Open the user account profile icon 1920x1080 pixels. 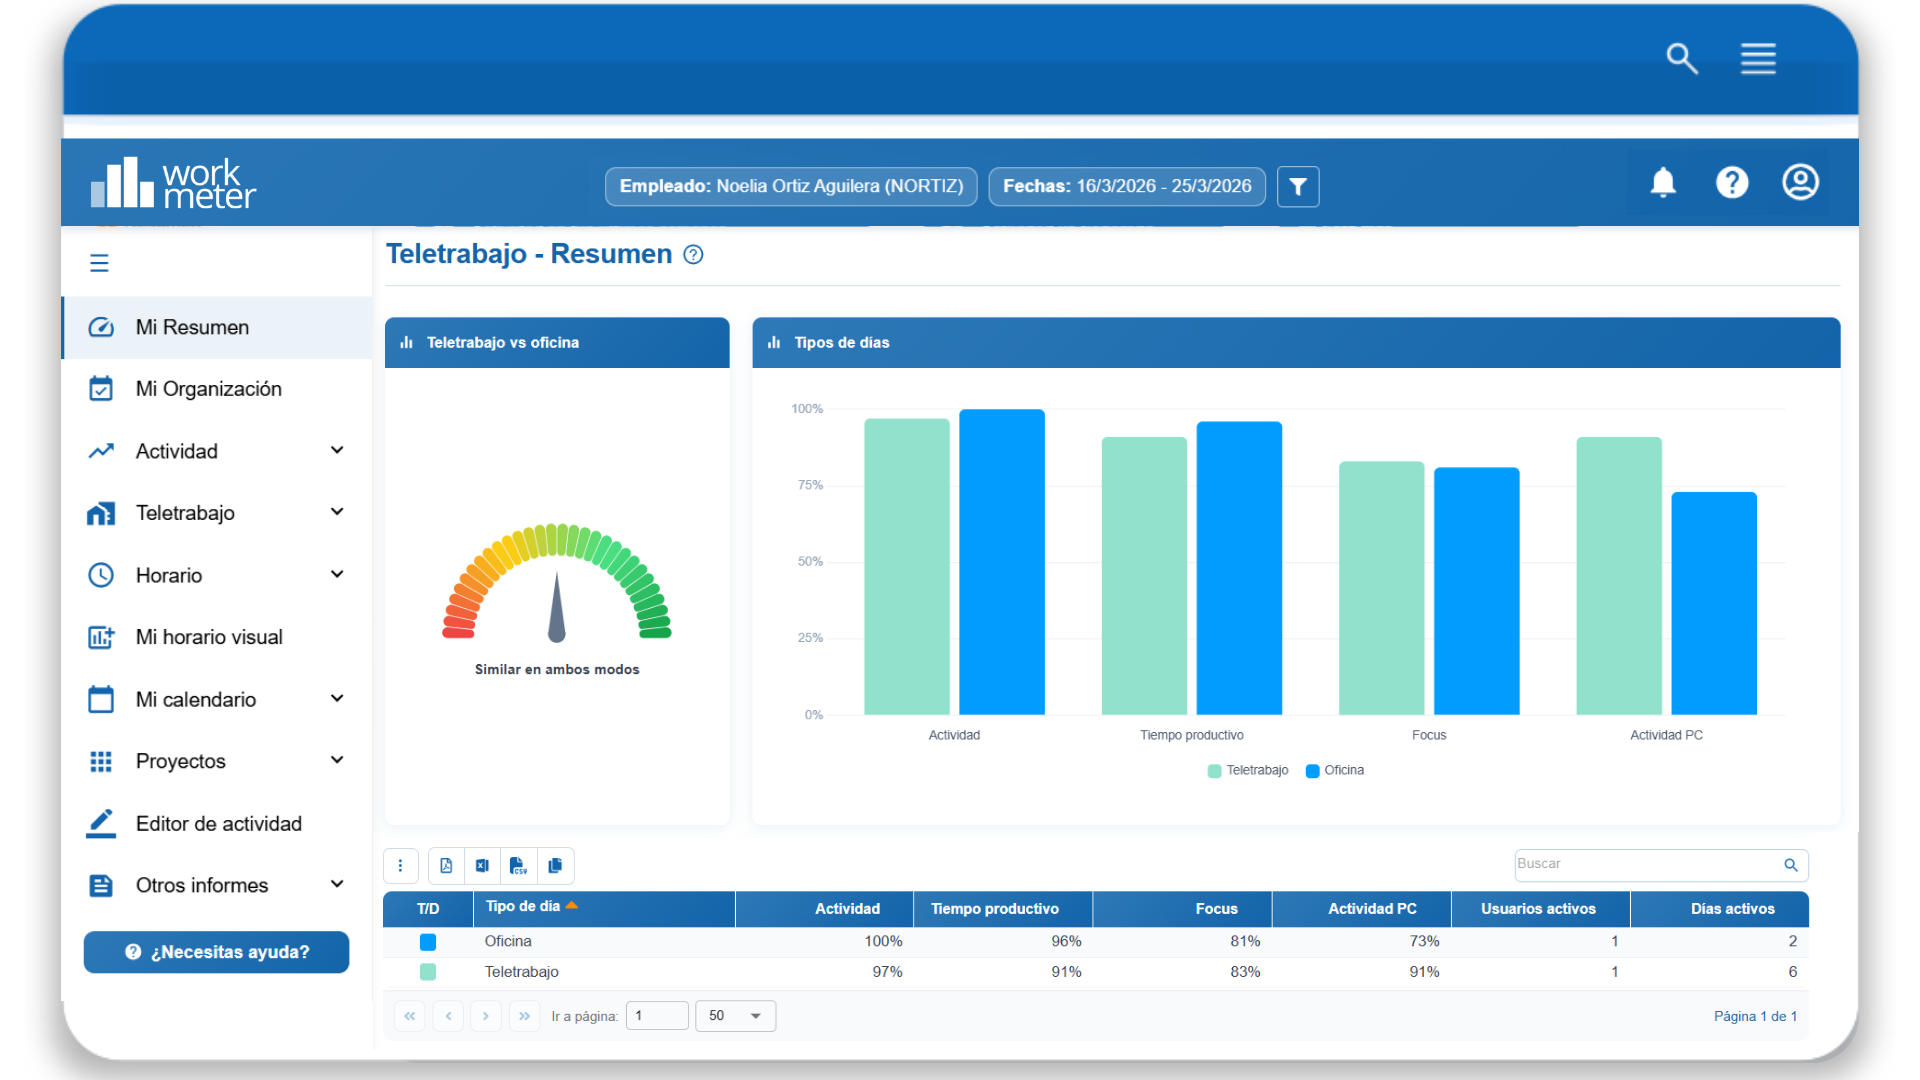[1800, 182]
